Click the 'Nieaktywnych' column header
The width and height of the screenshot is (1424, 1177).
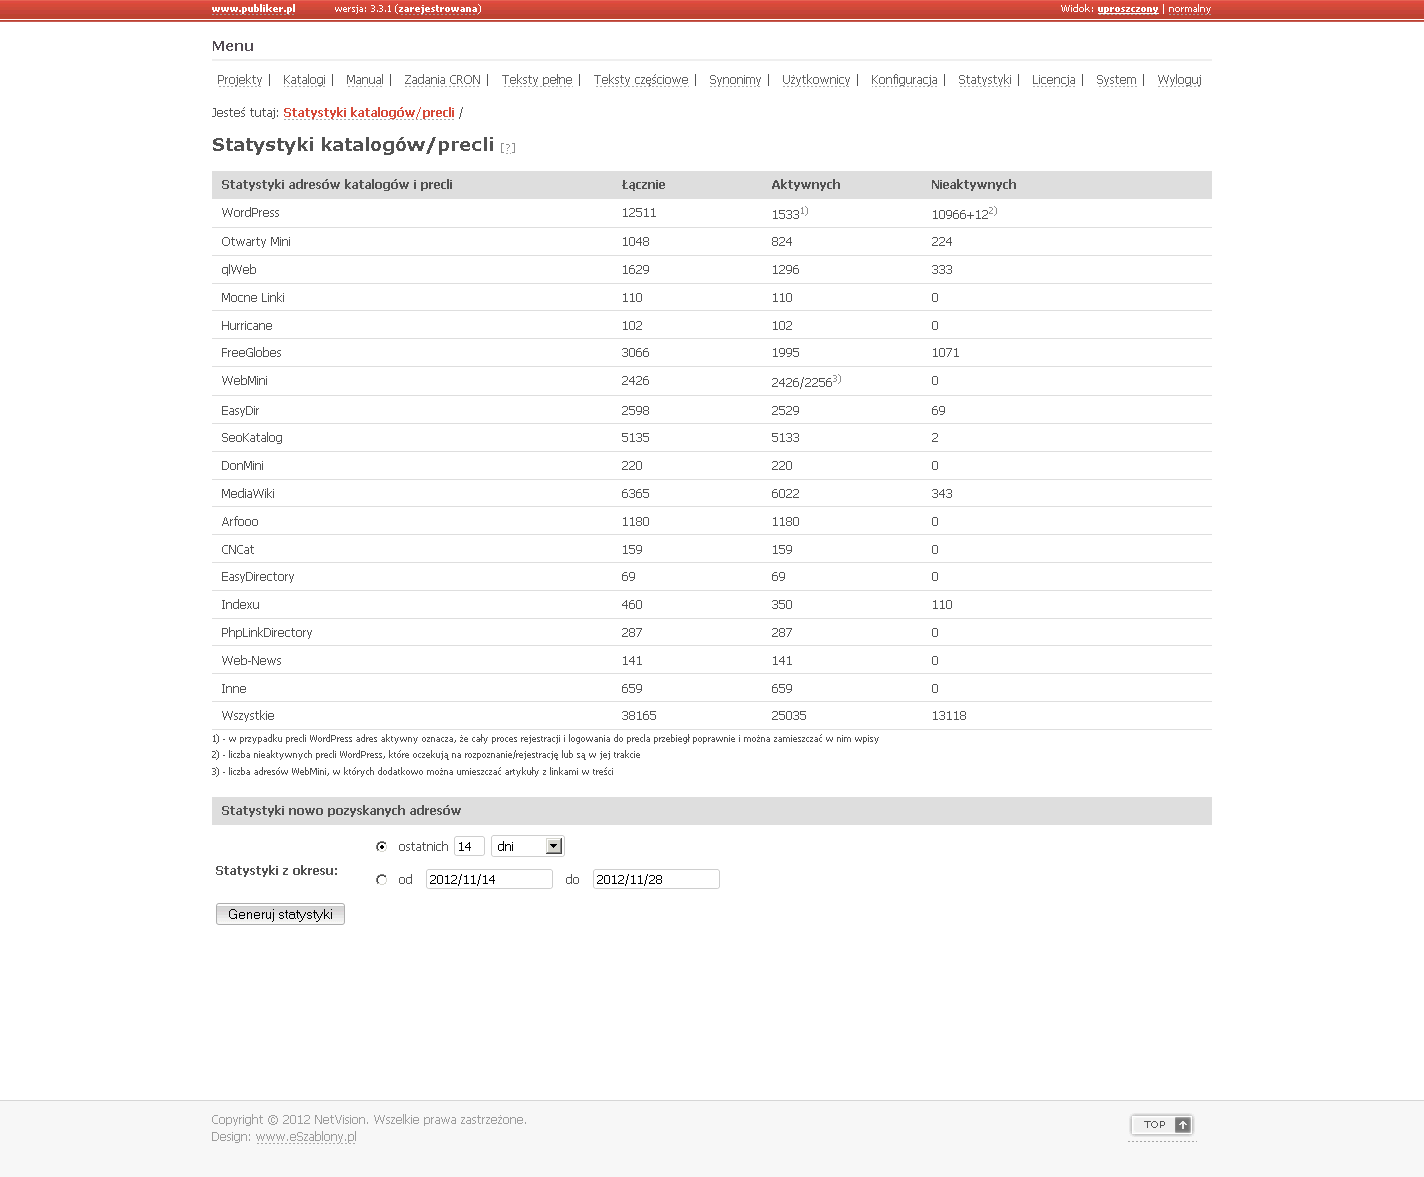[x=974, y=185]
